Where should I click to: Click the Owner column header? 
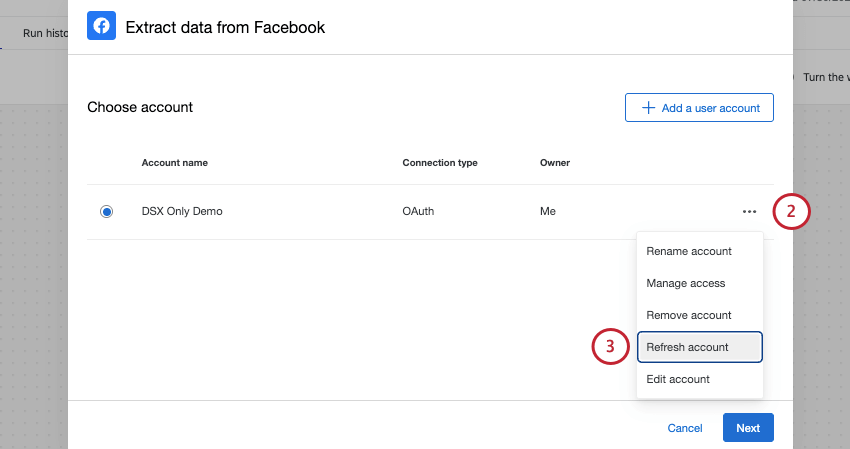[x=554, y=162]
